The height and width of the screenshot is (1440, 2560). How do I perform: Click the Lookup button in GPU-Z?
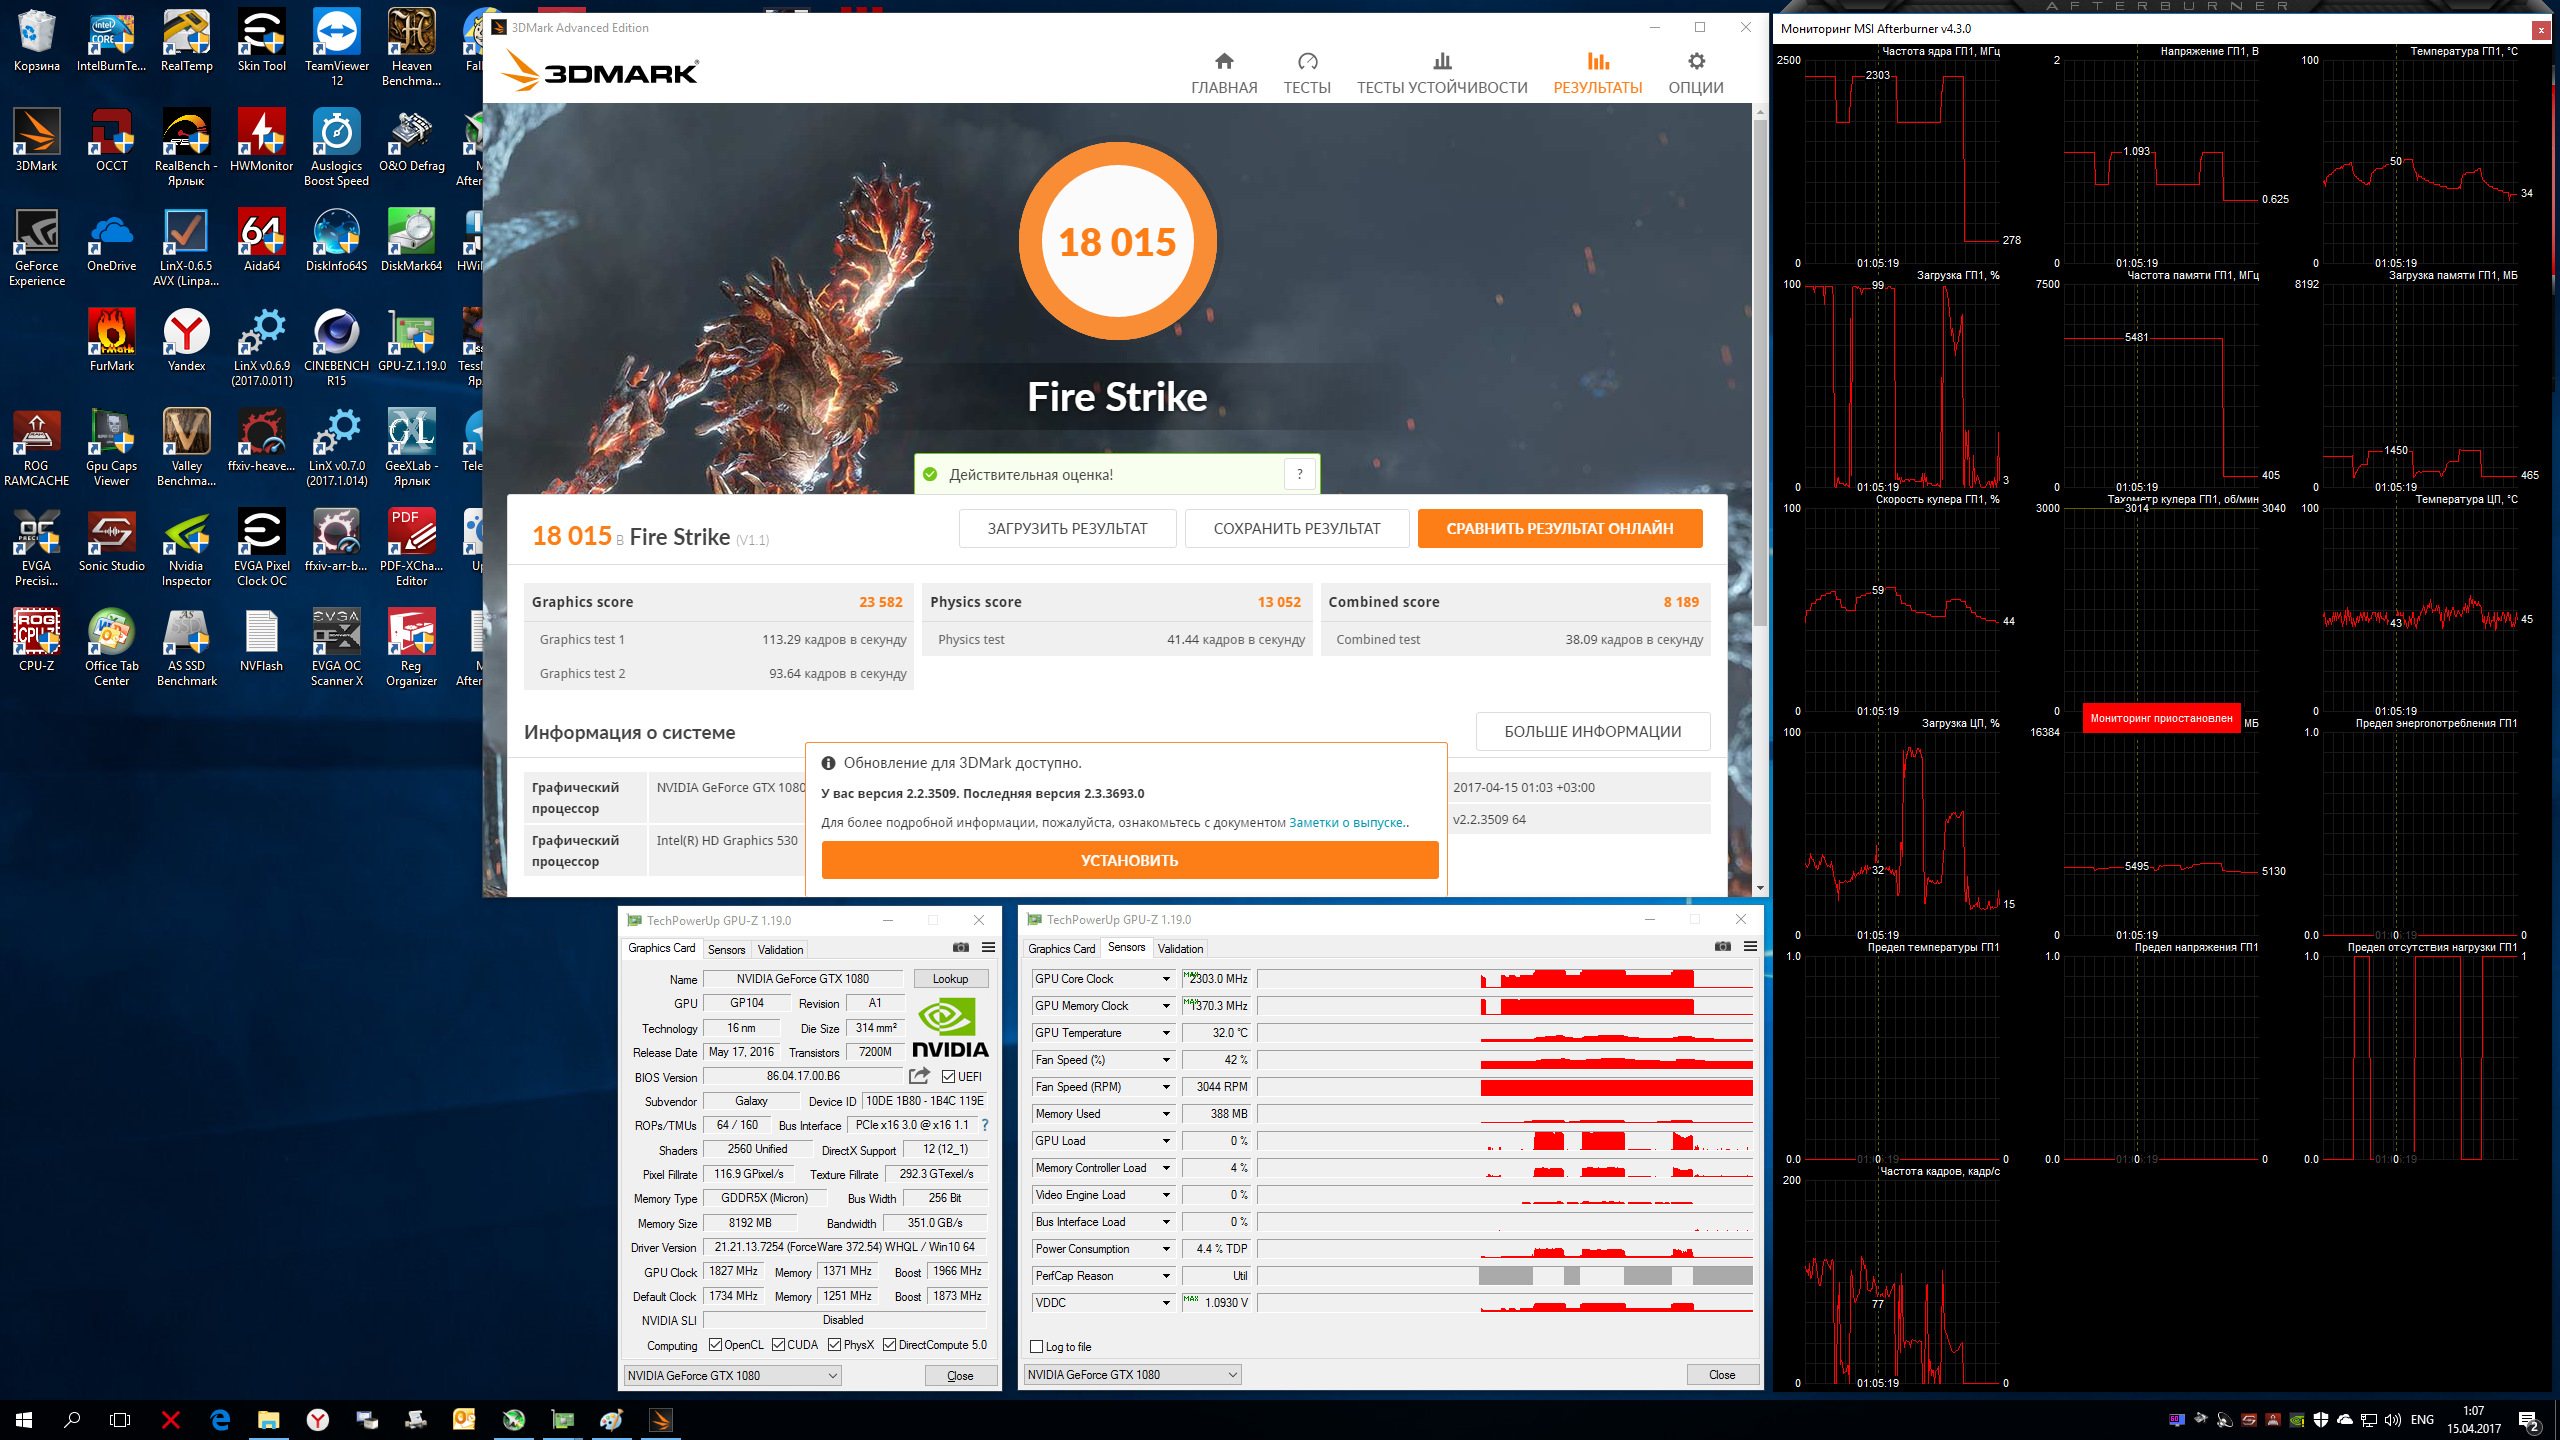(x=949, y=979)
